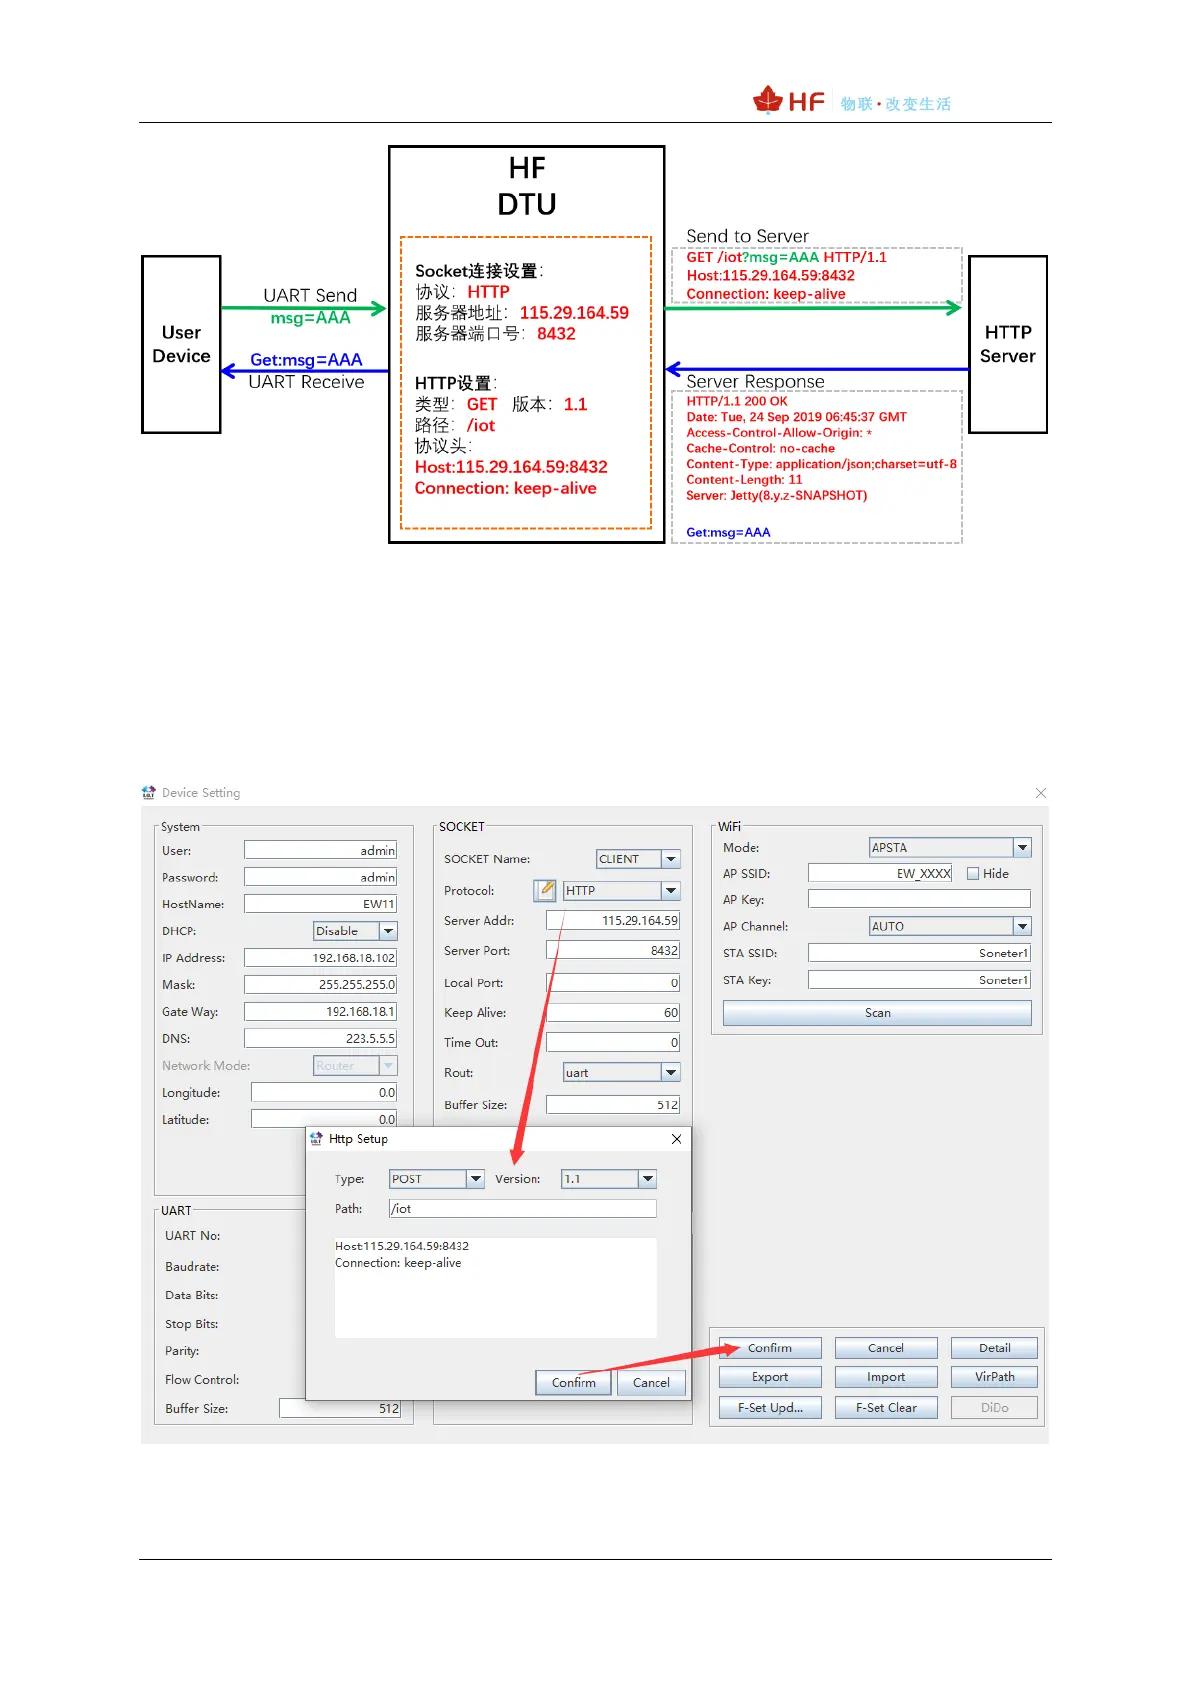Close the Http Setup dialog
Image resolution: width=1191 pixels, height=1684 pixels.
pyautogui.click(x=676, y=1139)
